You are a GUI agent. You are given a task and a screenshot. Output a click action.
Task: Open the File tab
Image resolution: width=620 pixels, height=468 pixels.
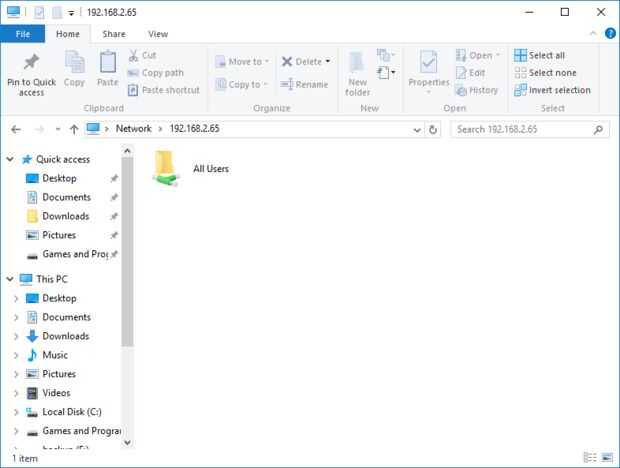coord(23,34)
